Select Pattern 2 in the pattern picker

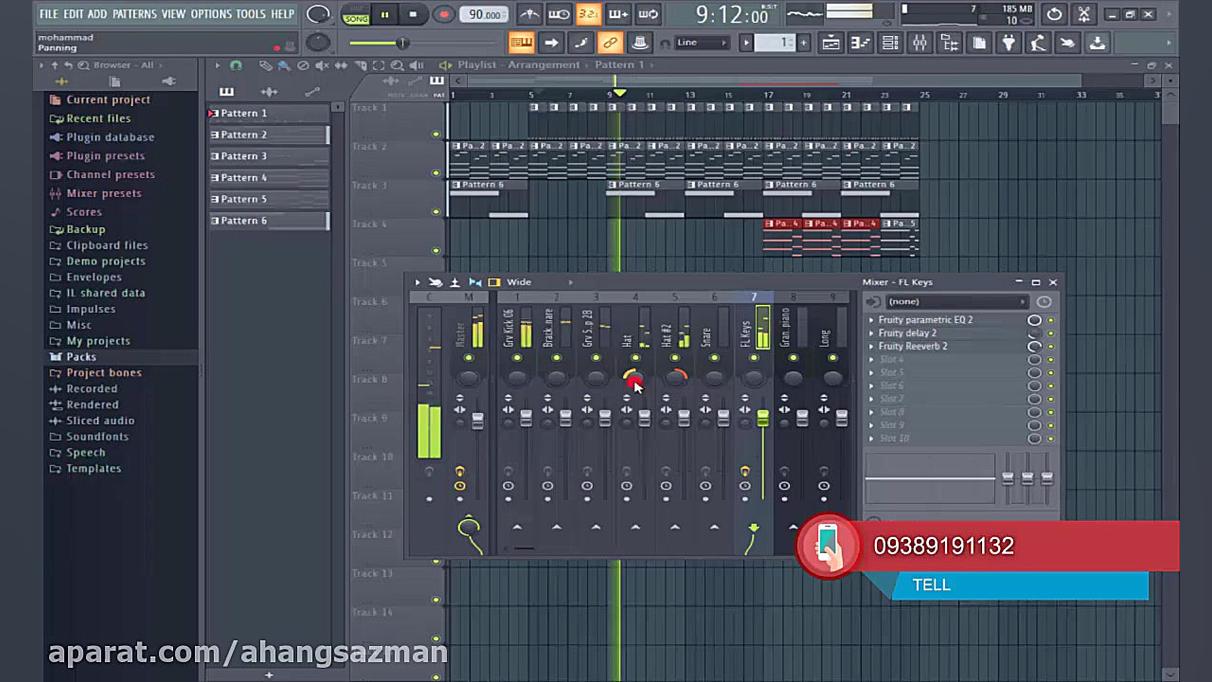(268, 135)
